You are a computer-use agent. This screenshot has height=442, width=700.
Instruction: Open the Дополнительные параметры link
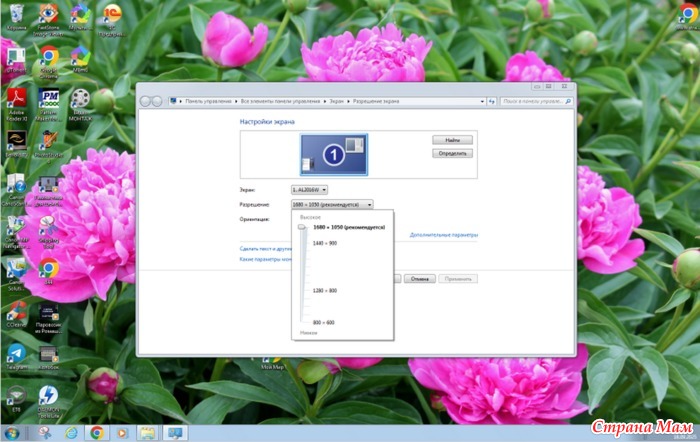coord(443,235)
